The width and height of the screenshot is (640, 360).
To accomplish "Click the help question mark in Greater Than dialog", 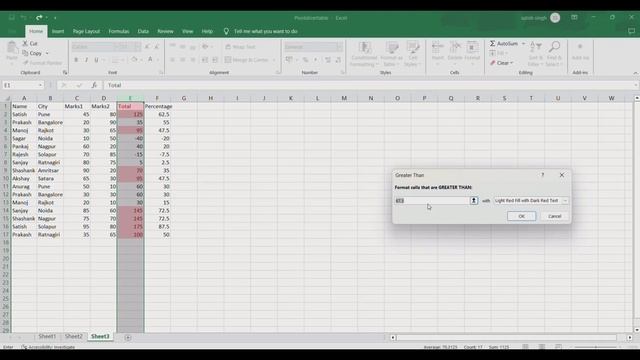I will tap(542, 175).
